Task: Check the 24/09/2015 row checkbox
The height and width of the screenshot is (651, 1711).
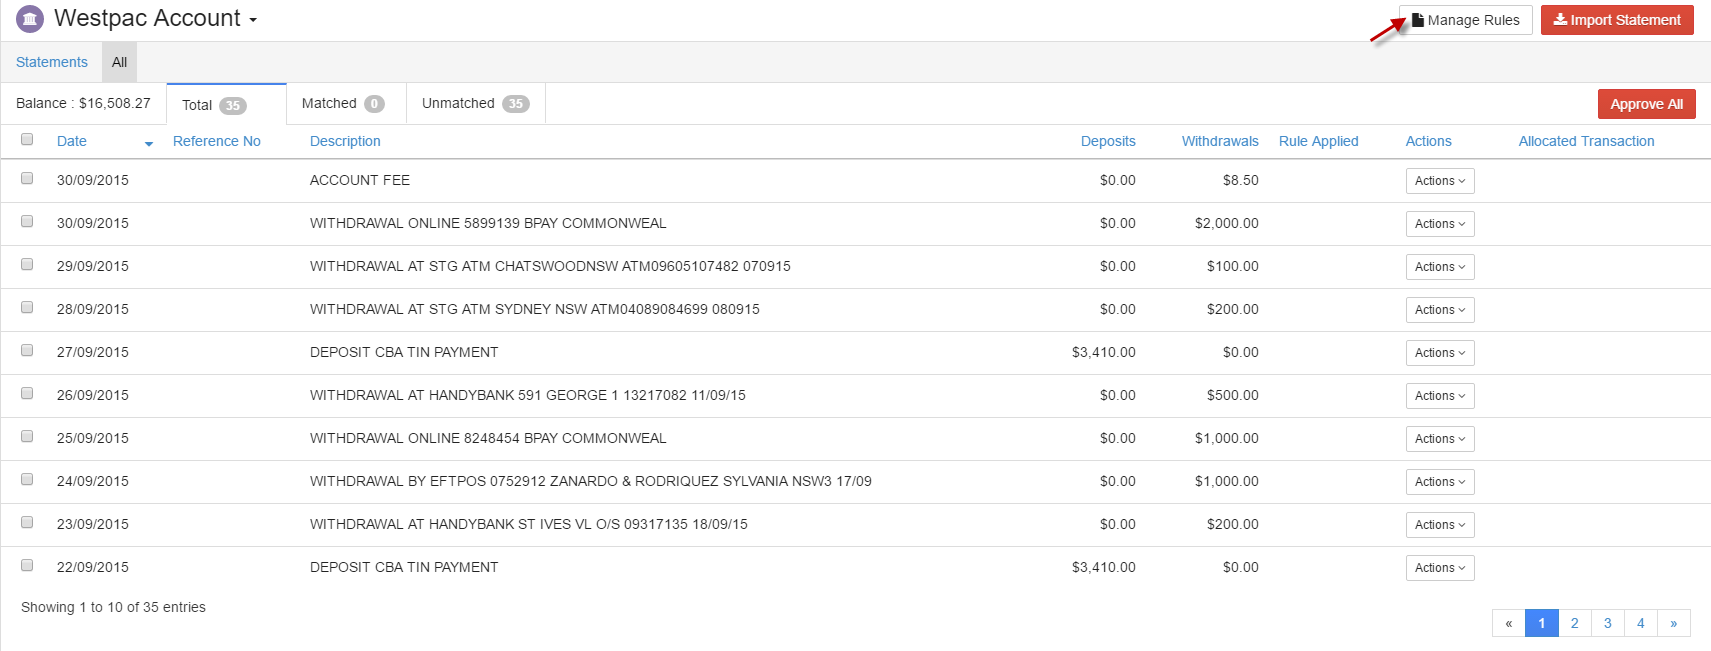Action: [27, 480]
